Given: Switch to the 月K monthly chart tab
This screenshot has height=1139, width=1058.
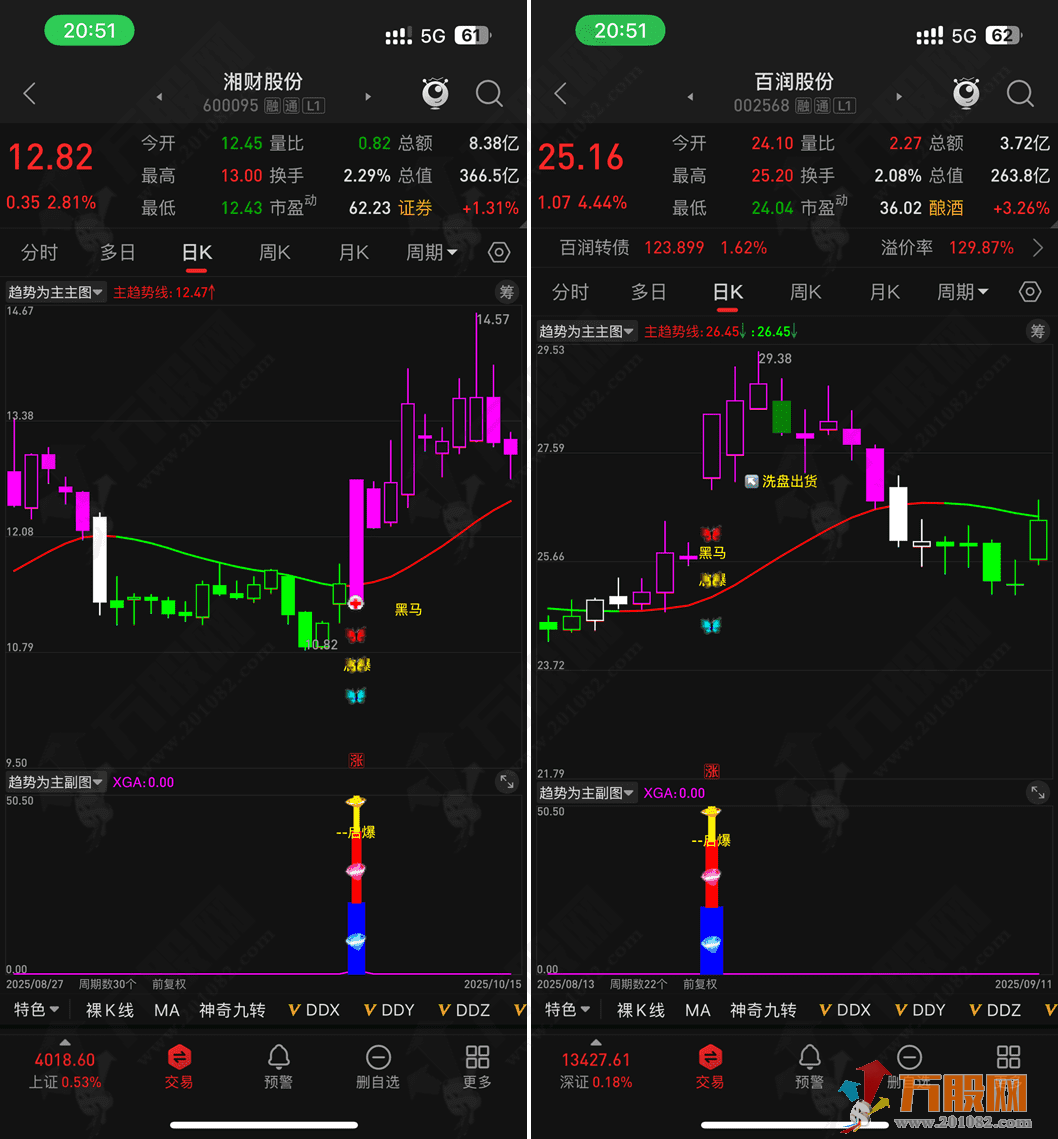Looking at the screenshot, I should (x=352, y=253).
